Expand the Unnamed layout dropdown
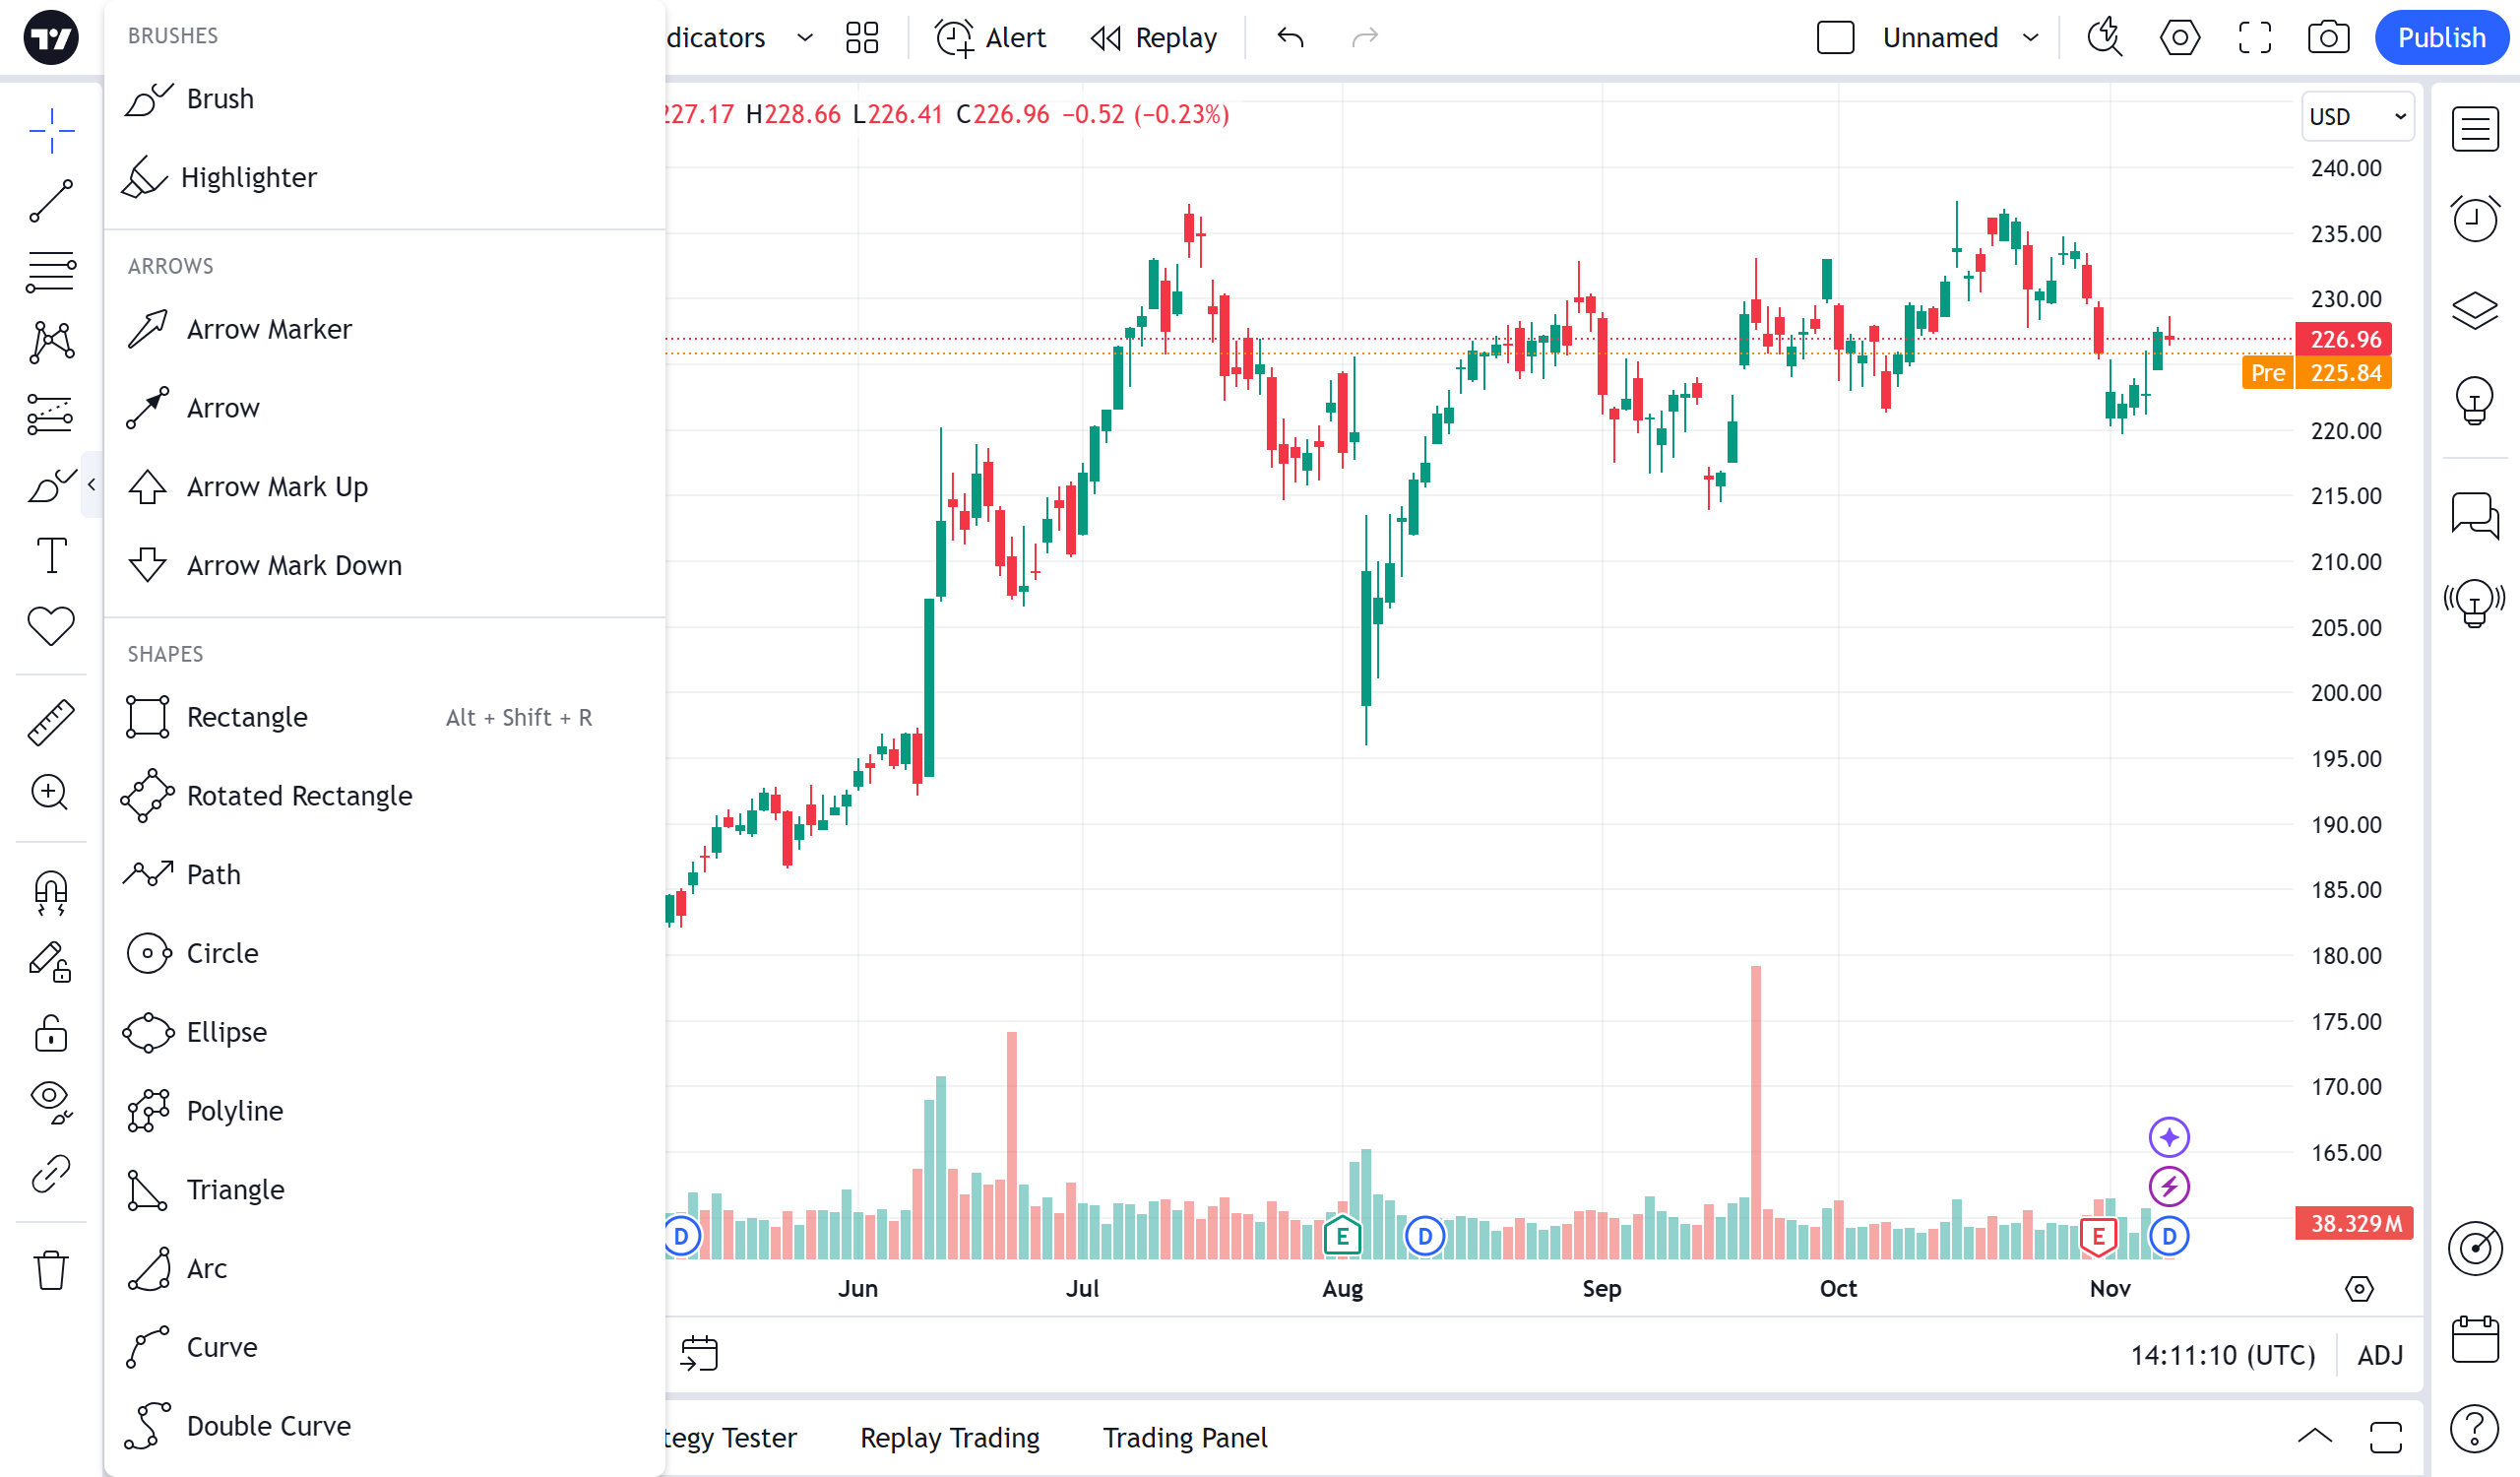 pos(2030,38)
